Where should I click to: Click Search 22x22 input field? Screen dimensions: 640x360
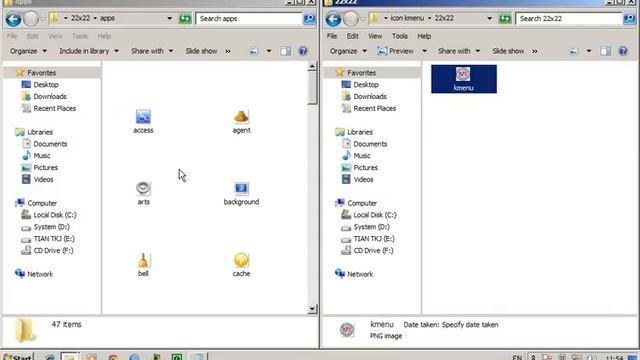569,18
